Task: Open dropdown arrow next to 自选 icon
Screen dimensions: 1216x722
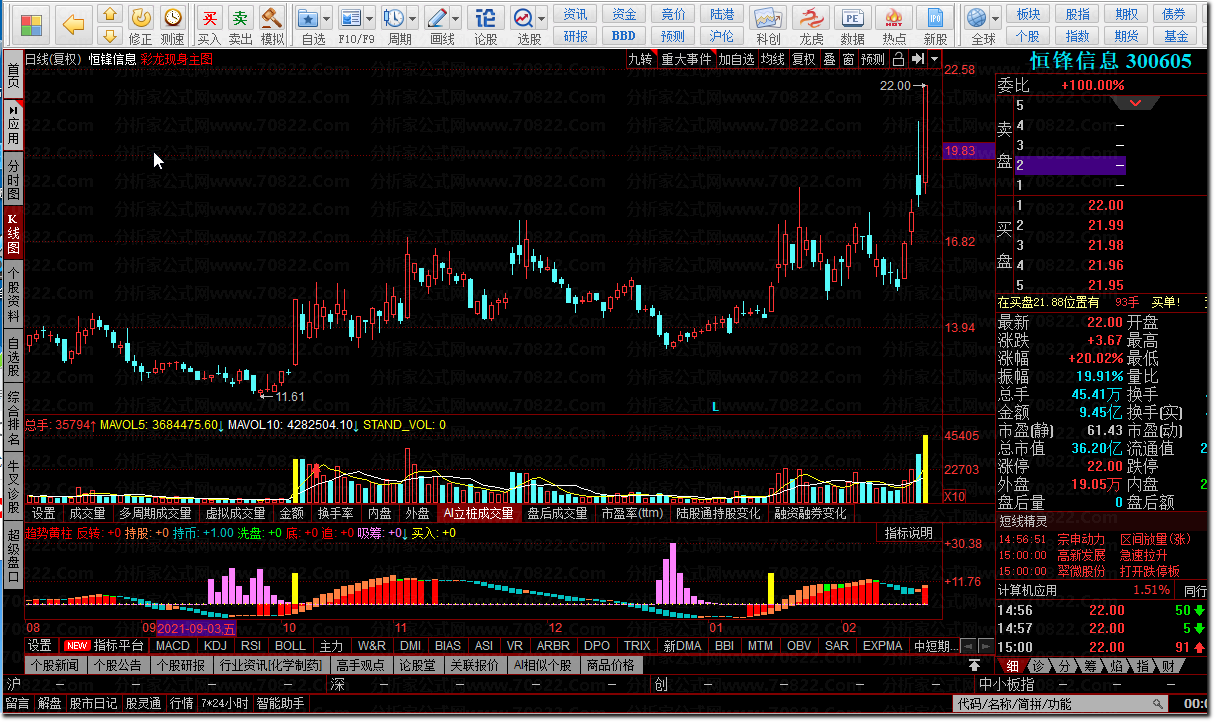Action: [327, 19]
